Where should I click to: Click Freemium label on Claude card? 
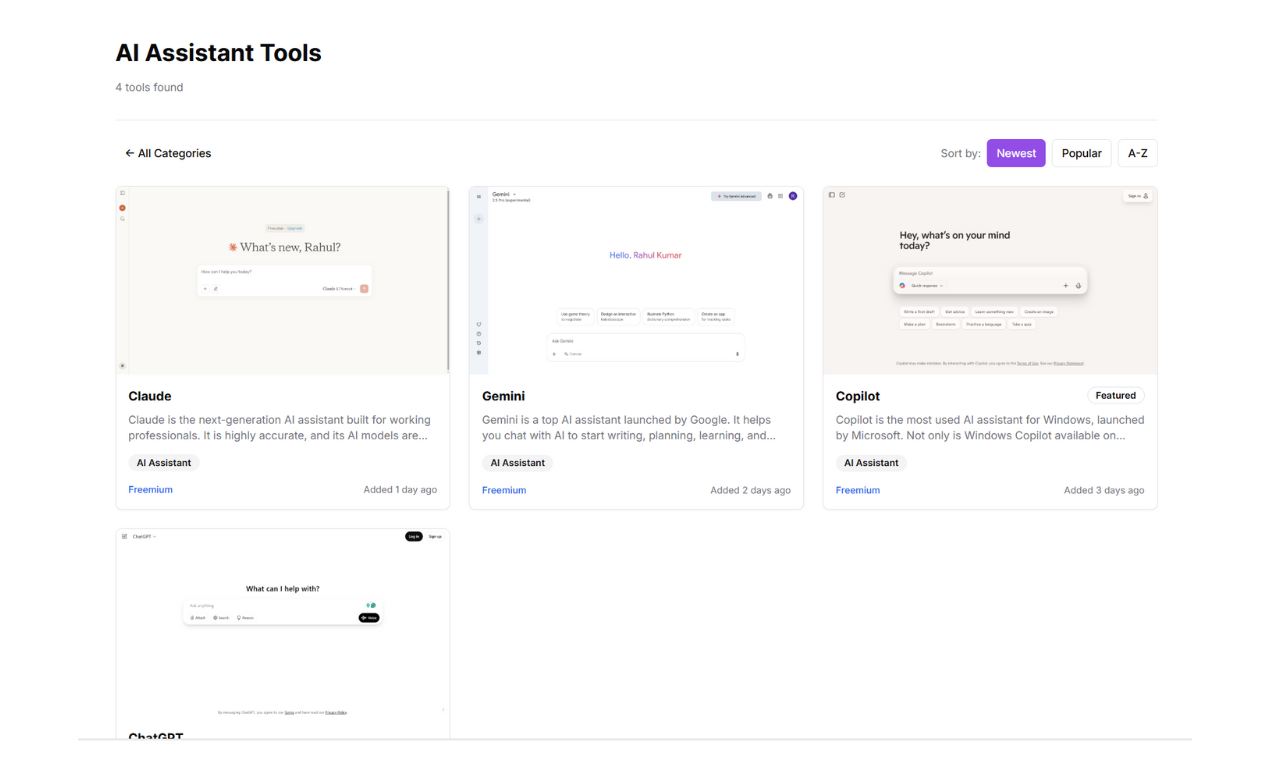150,490
